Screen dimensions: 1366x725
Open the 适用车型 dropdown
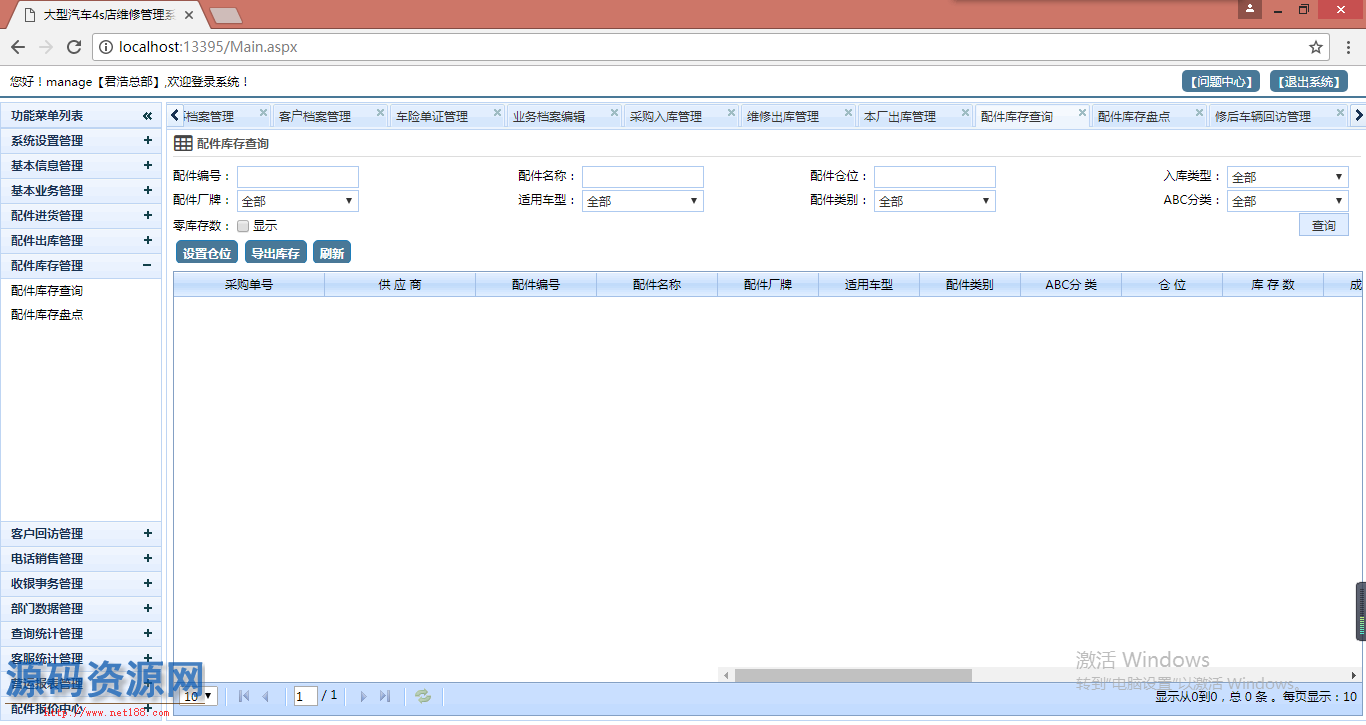(x=643, y=201)
